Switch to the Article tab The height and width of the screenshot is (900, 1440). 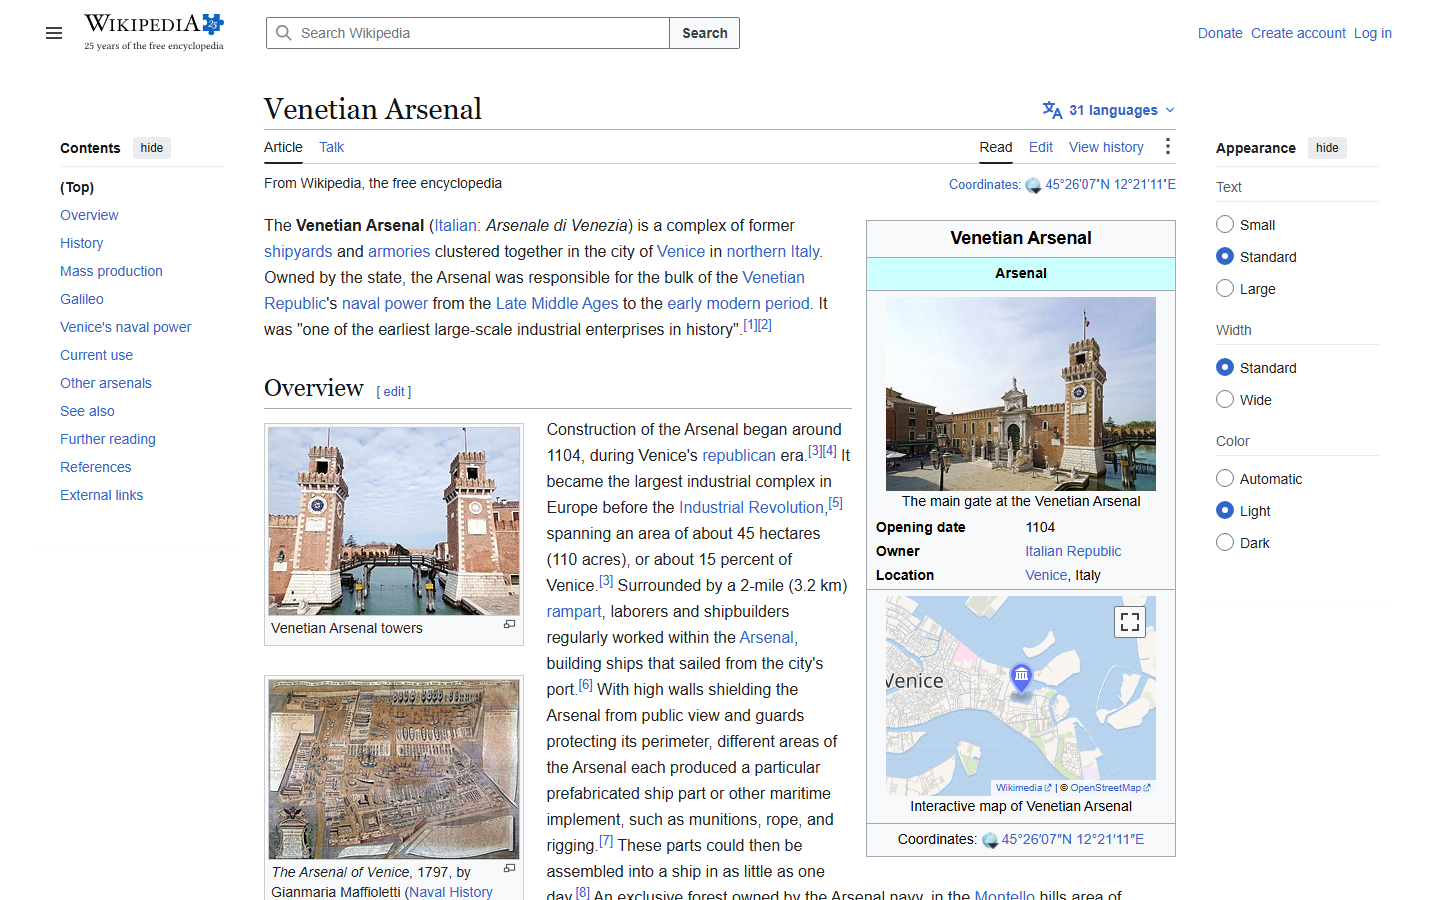pos(283,147)
